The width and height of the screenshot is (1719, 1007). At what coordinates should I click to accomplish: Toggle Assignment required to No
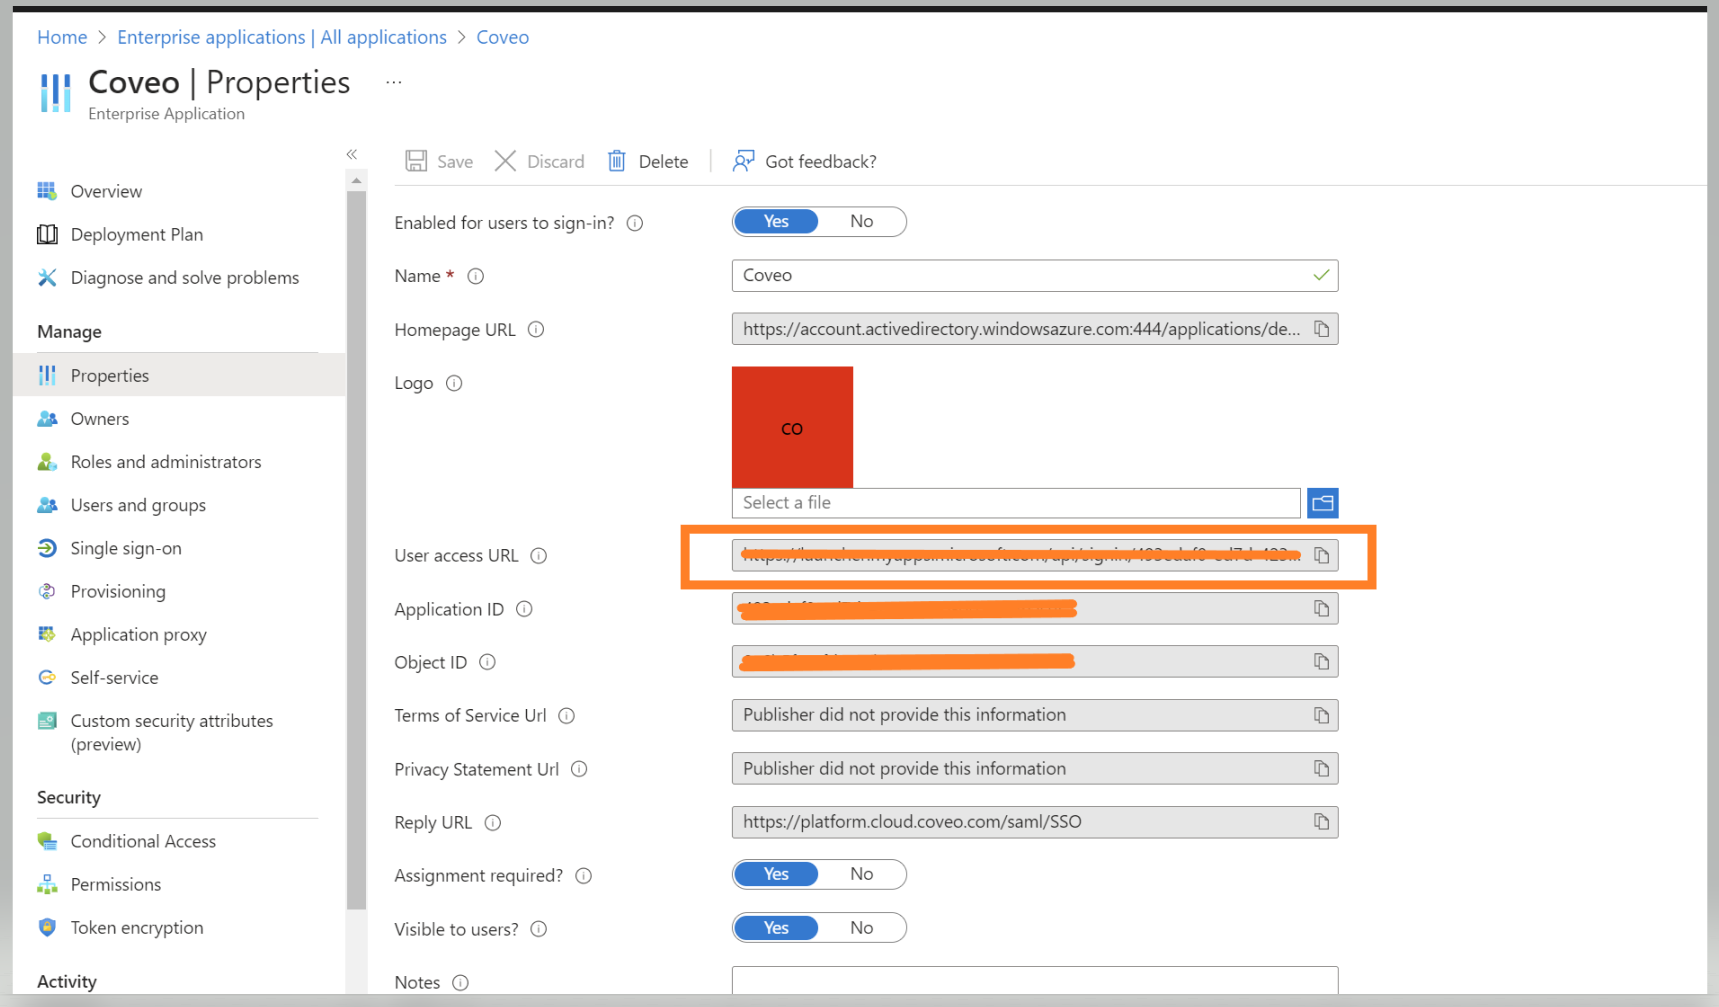(x=861, y=874)
